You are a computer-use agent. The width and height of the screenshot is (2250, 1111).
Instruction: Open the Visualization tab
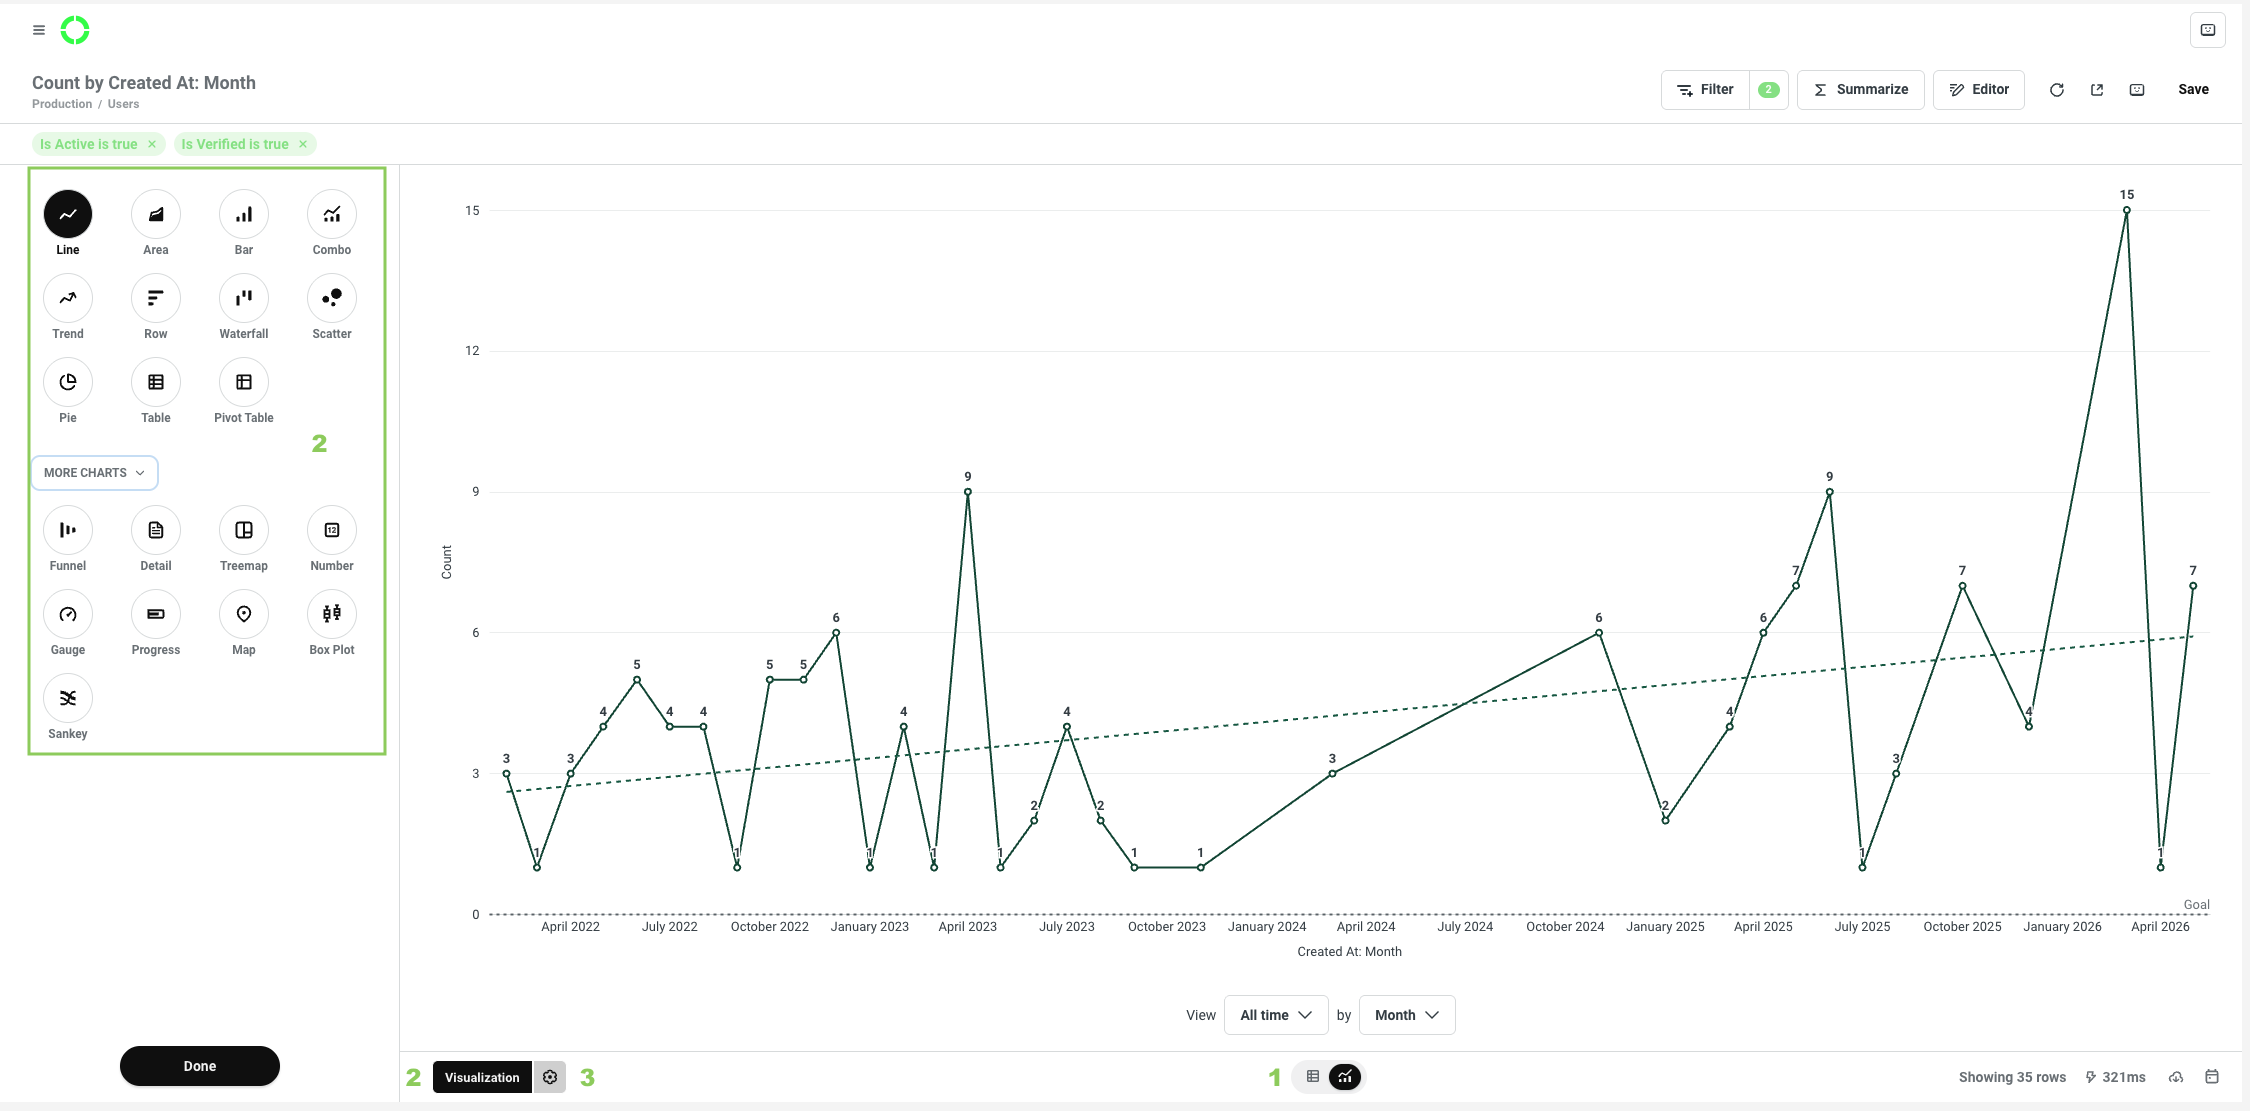(482, 1077)
